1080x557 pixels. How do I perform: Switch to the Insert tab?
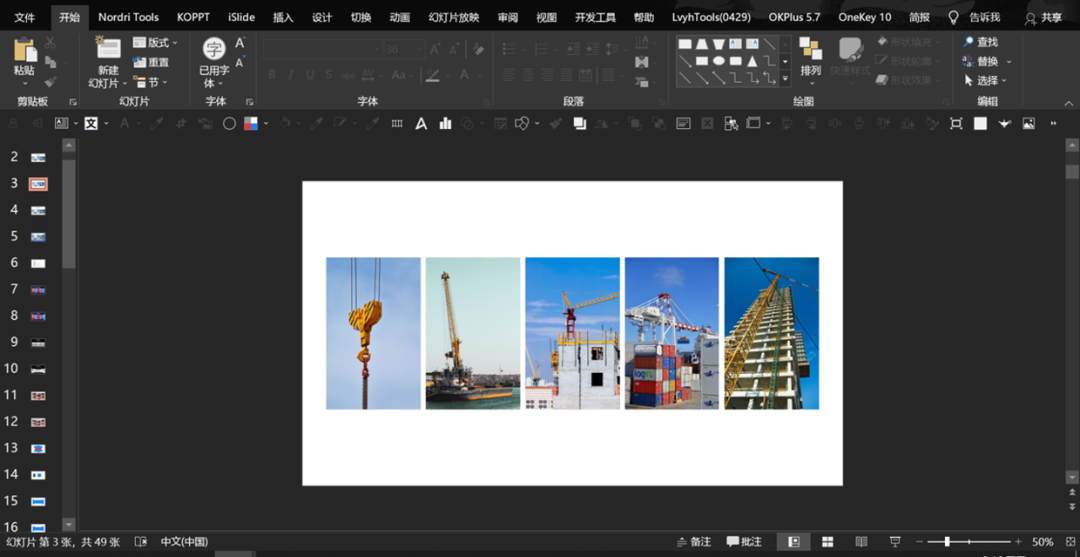pos(282,17)
